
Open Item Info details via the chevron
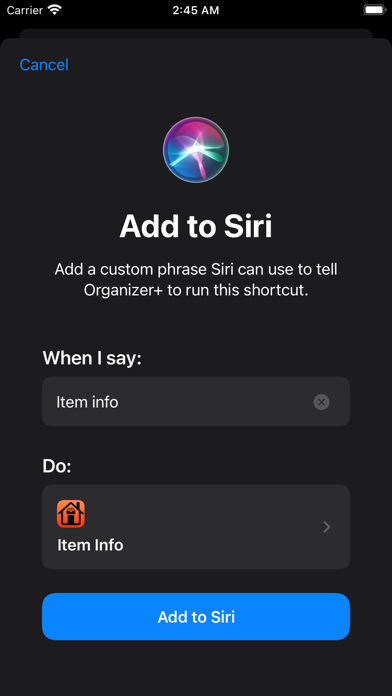(x=327, y=527)
